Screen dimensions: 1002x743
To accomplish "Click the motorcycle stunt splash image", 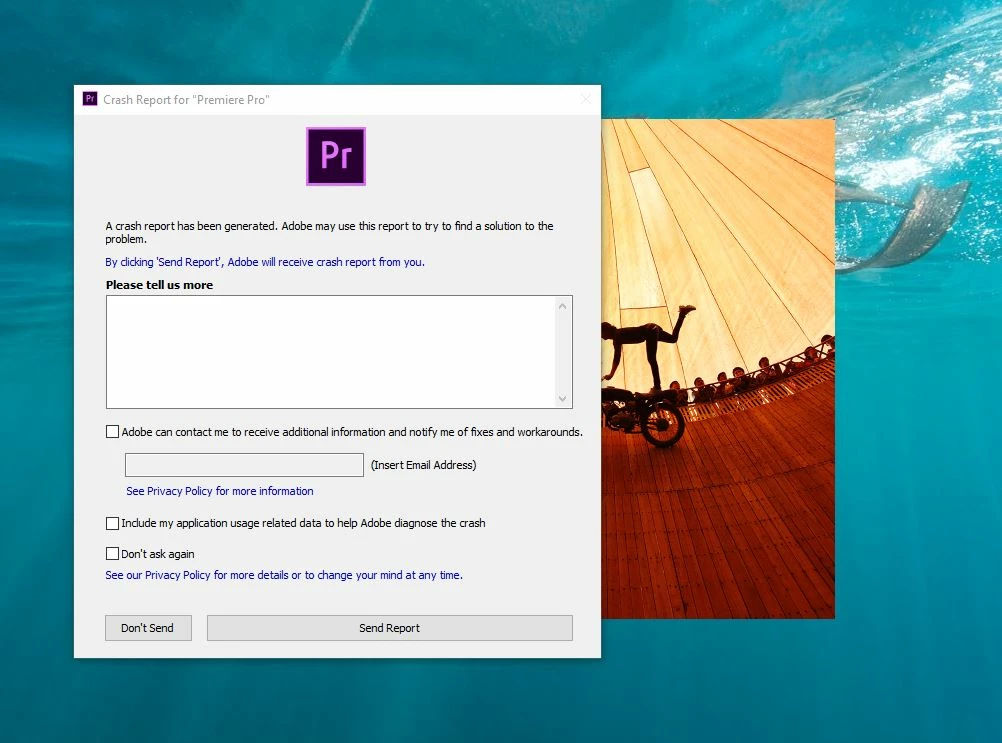I will 718,369.
